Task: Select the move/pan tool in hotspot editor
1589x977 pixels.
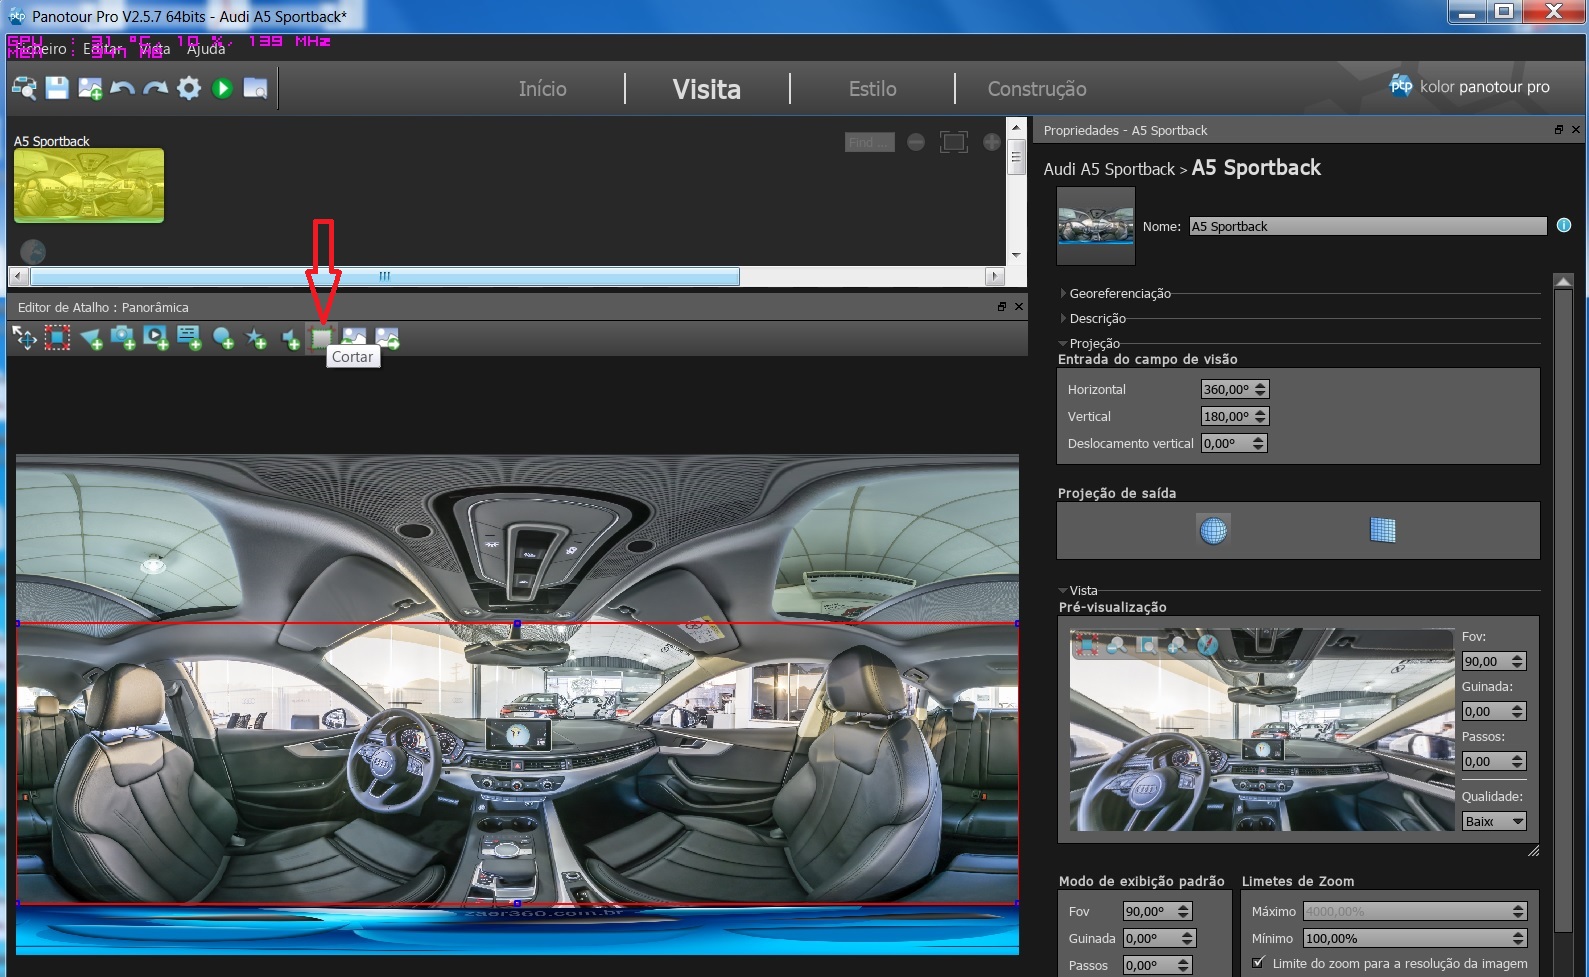Action: [24, 339]
